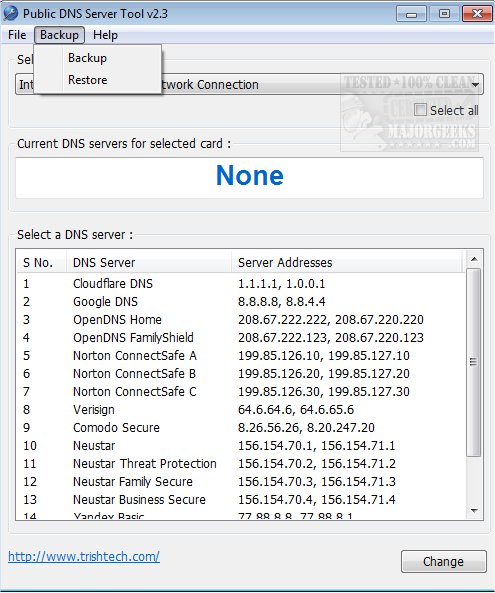Open the trishtech.com link

(x=84, y=556)
